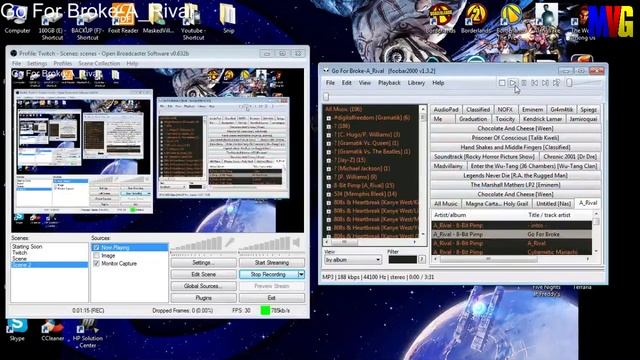Open the Scene Collection menu in OBS
The width and height of the screenshot is (640, 360).
pyautogui.click(x=99, y=64)
